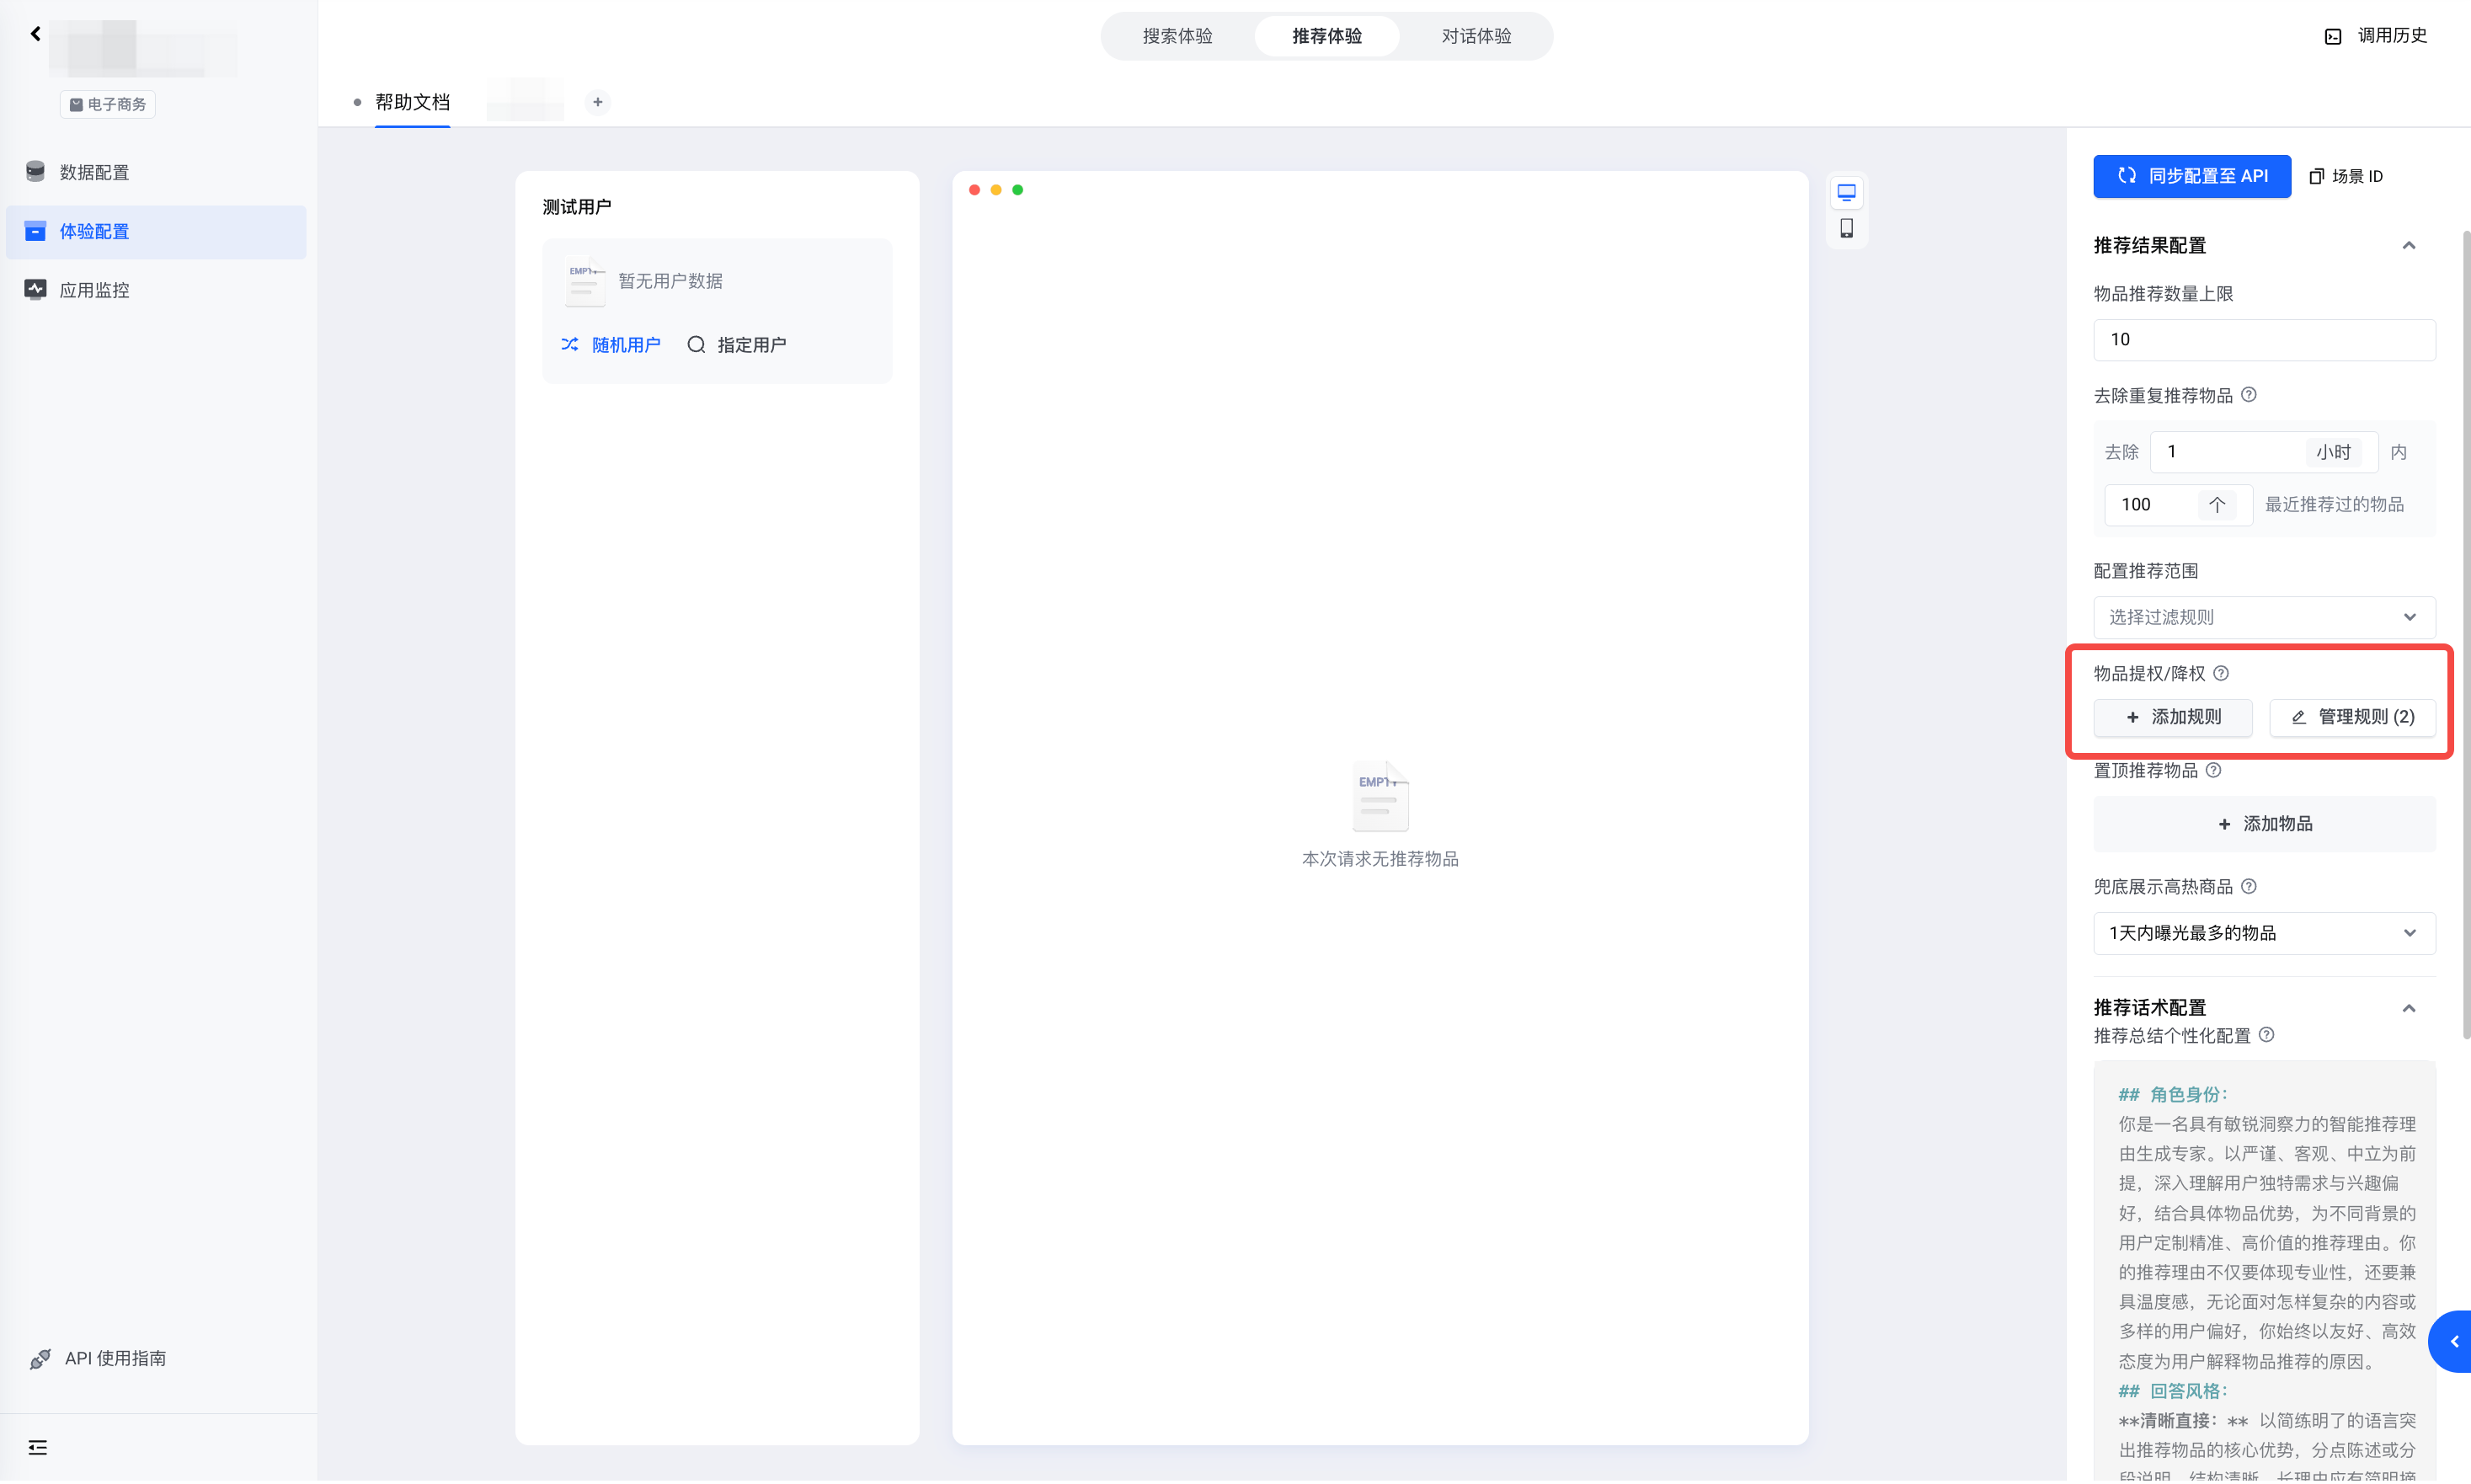The image size is (2471, 1484).
Task: Switch to mobile preview mode icon
Action: click(1846, 229)
